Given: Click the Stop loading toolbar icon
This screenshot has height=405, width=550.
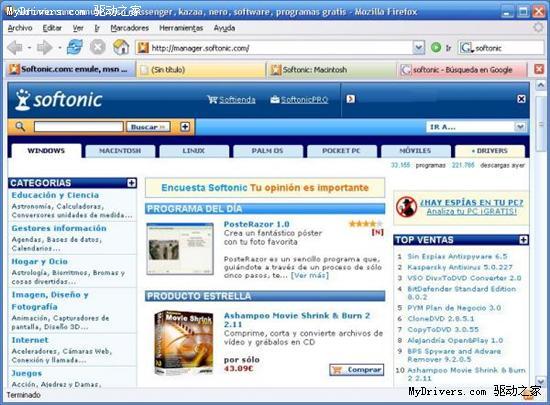Looking at the screenshot, I should coord(98,47).
